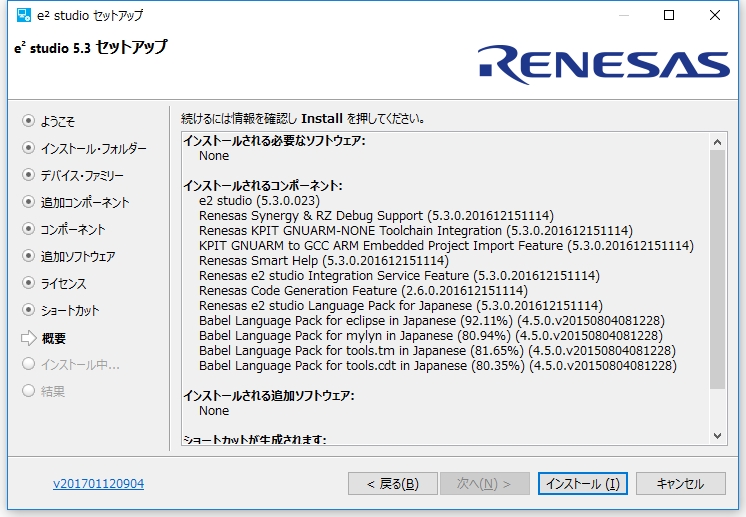Click the インストールされる必要なソフトウェア heading
Screen dimensions: 746x517
point(275,141)
